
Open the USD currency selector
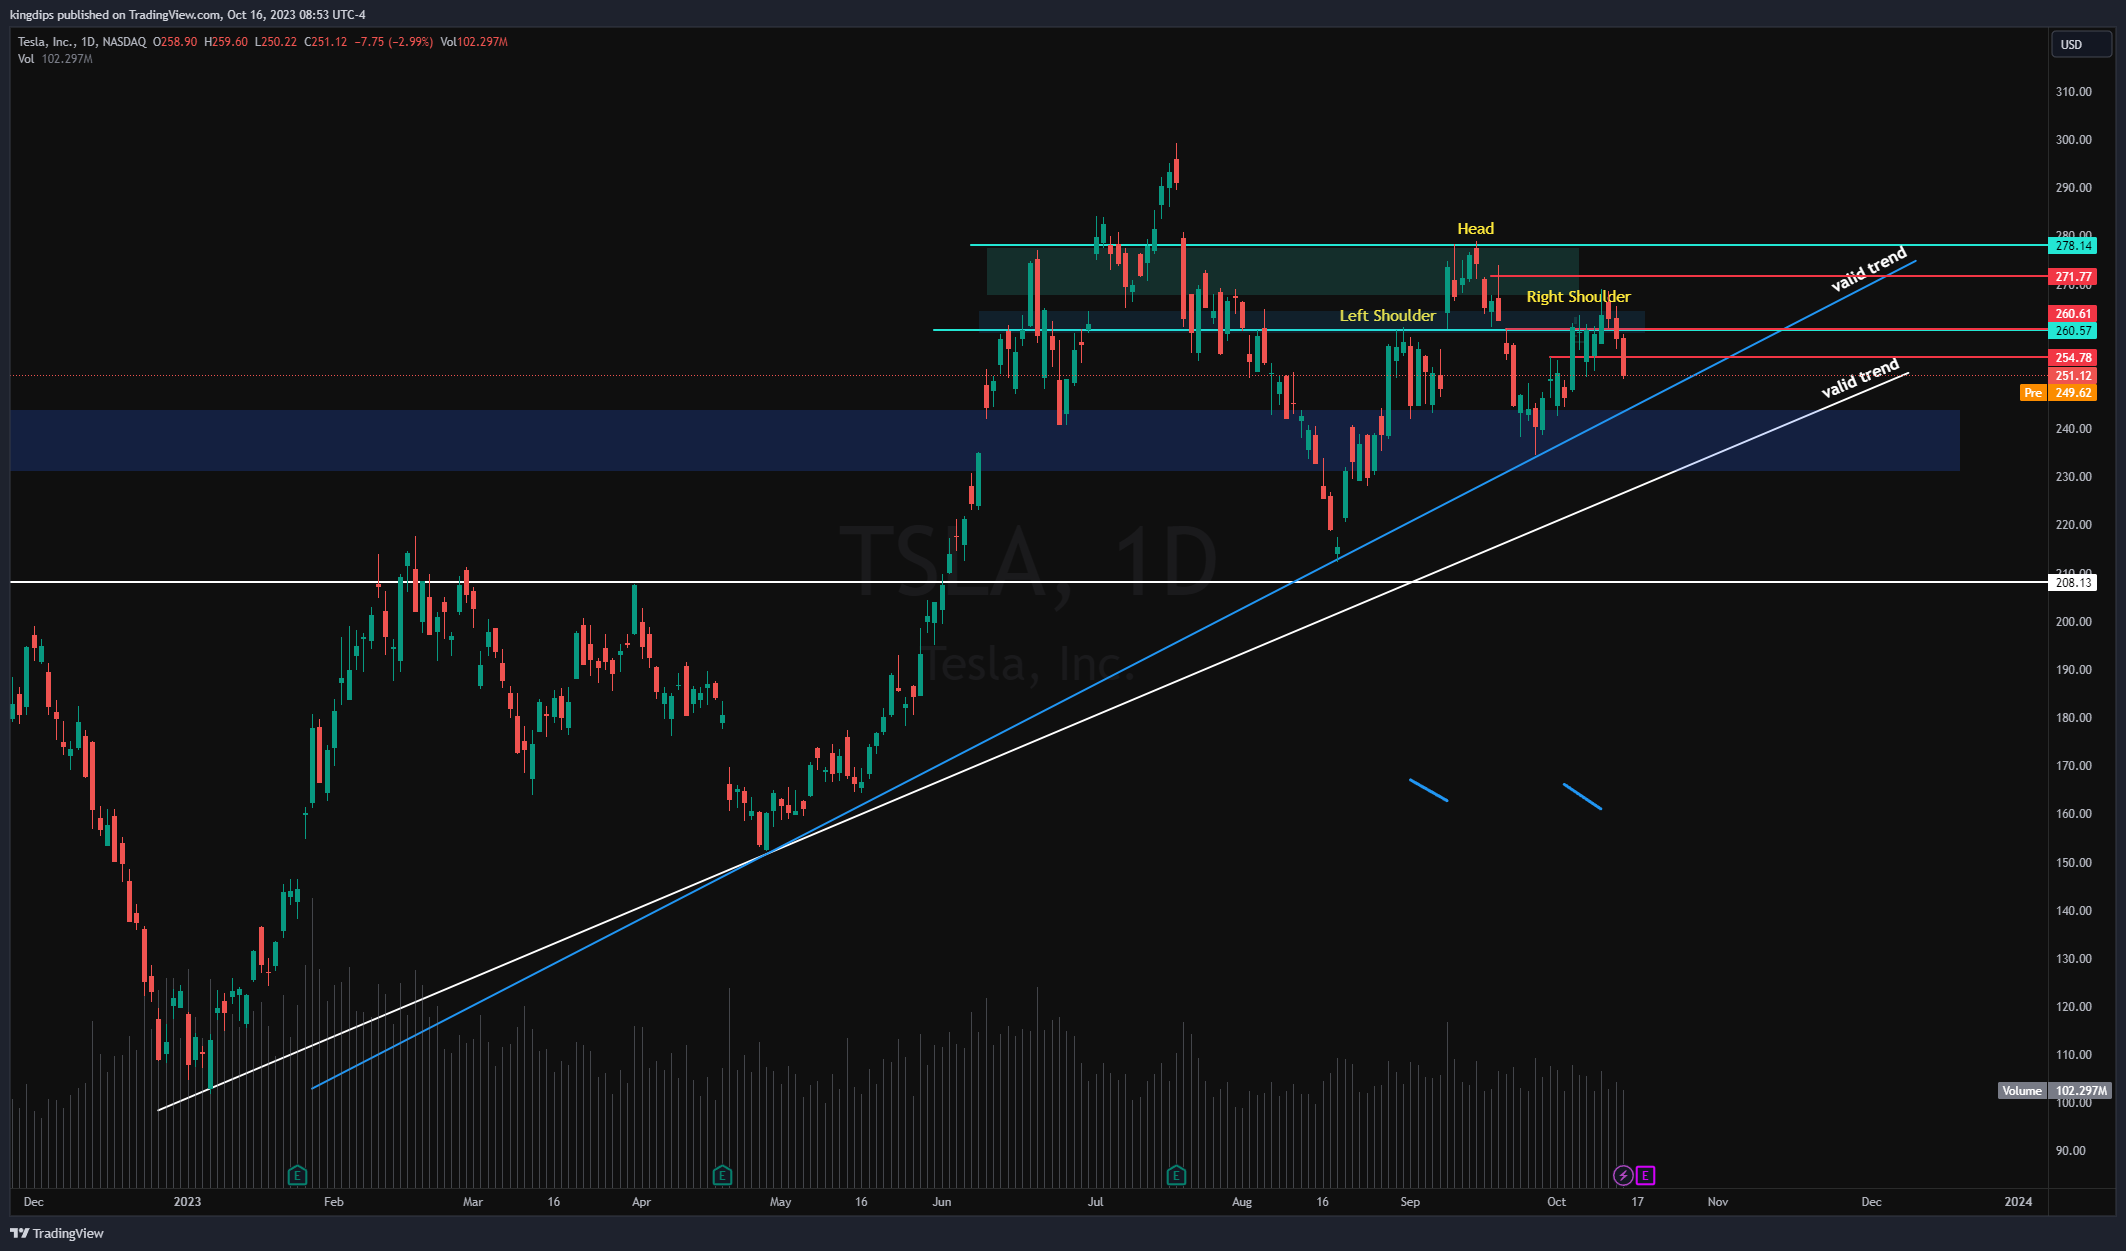(2081, 44)
